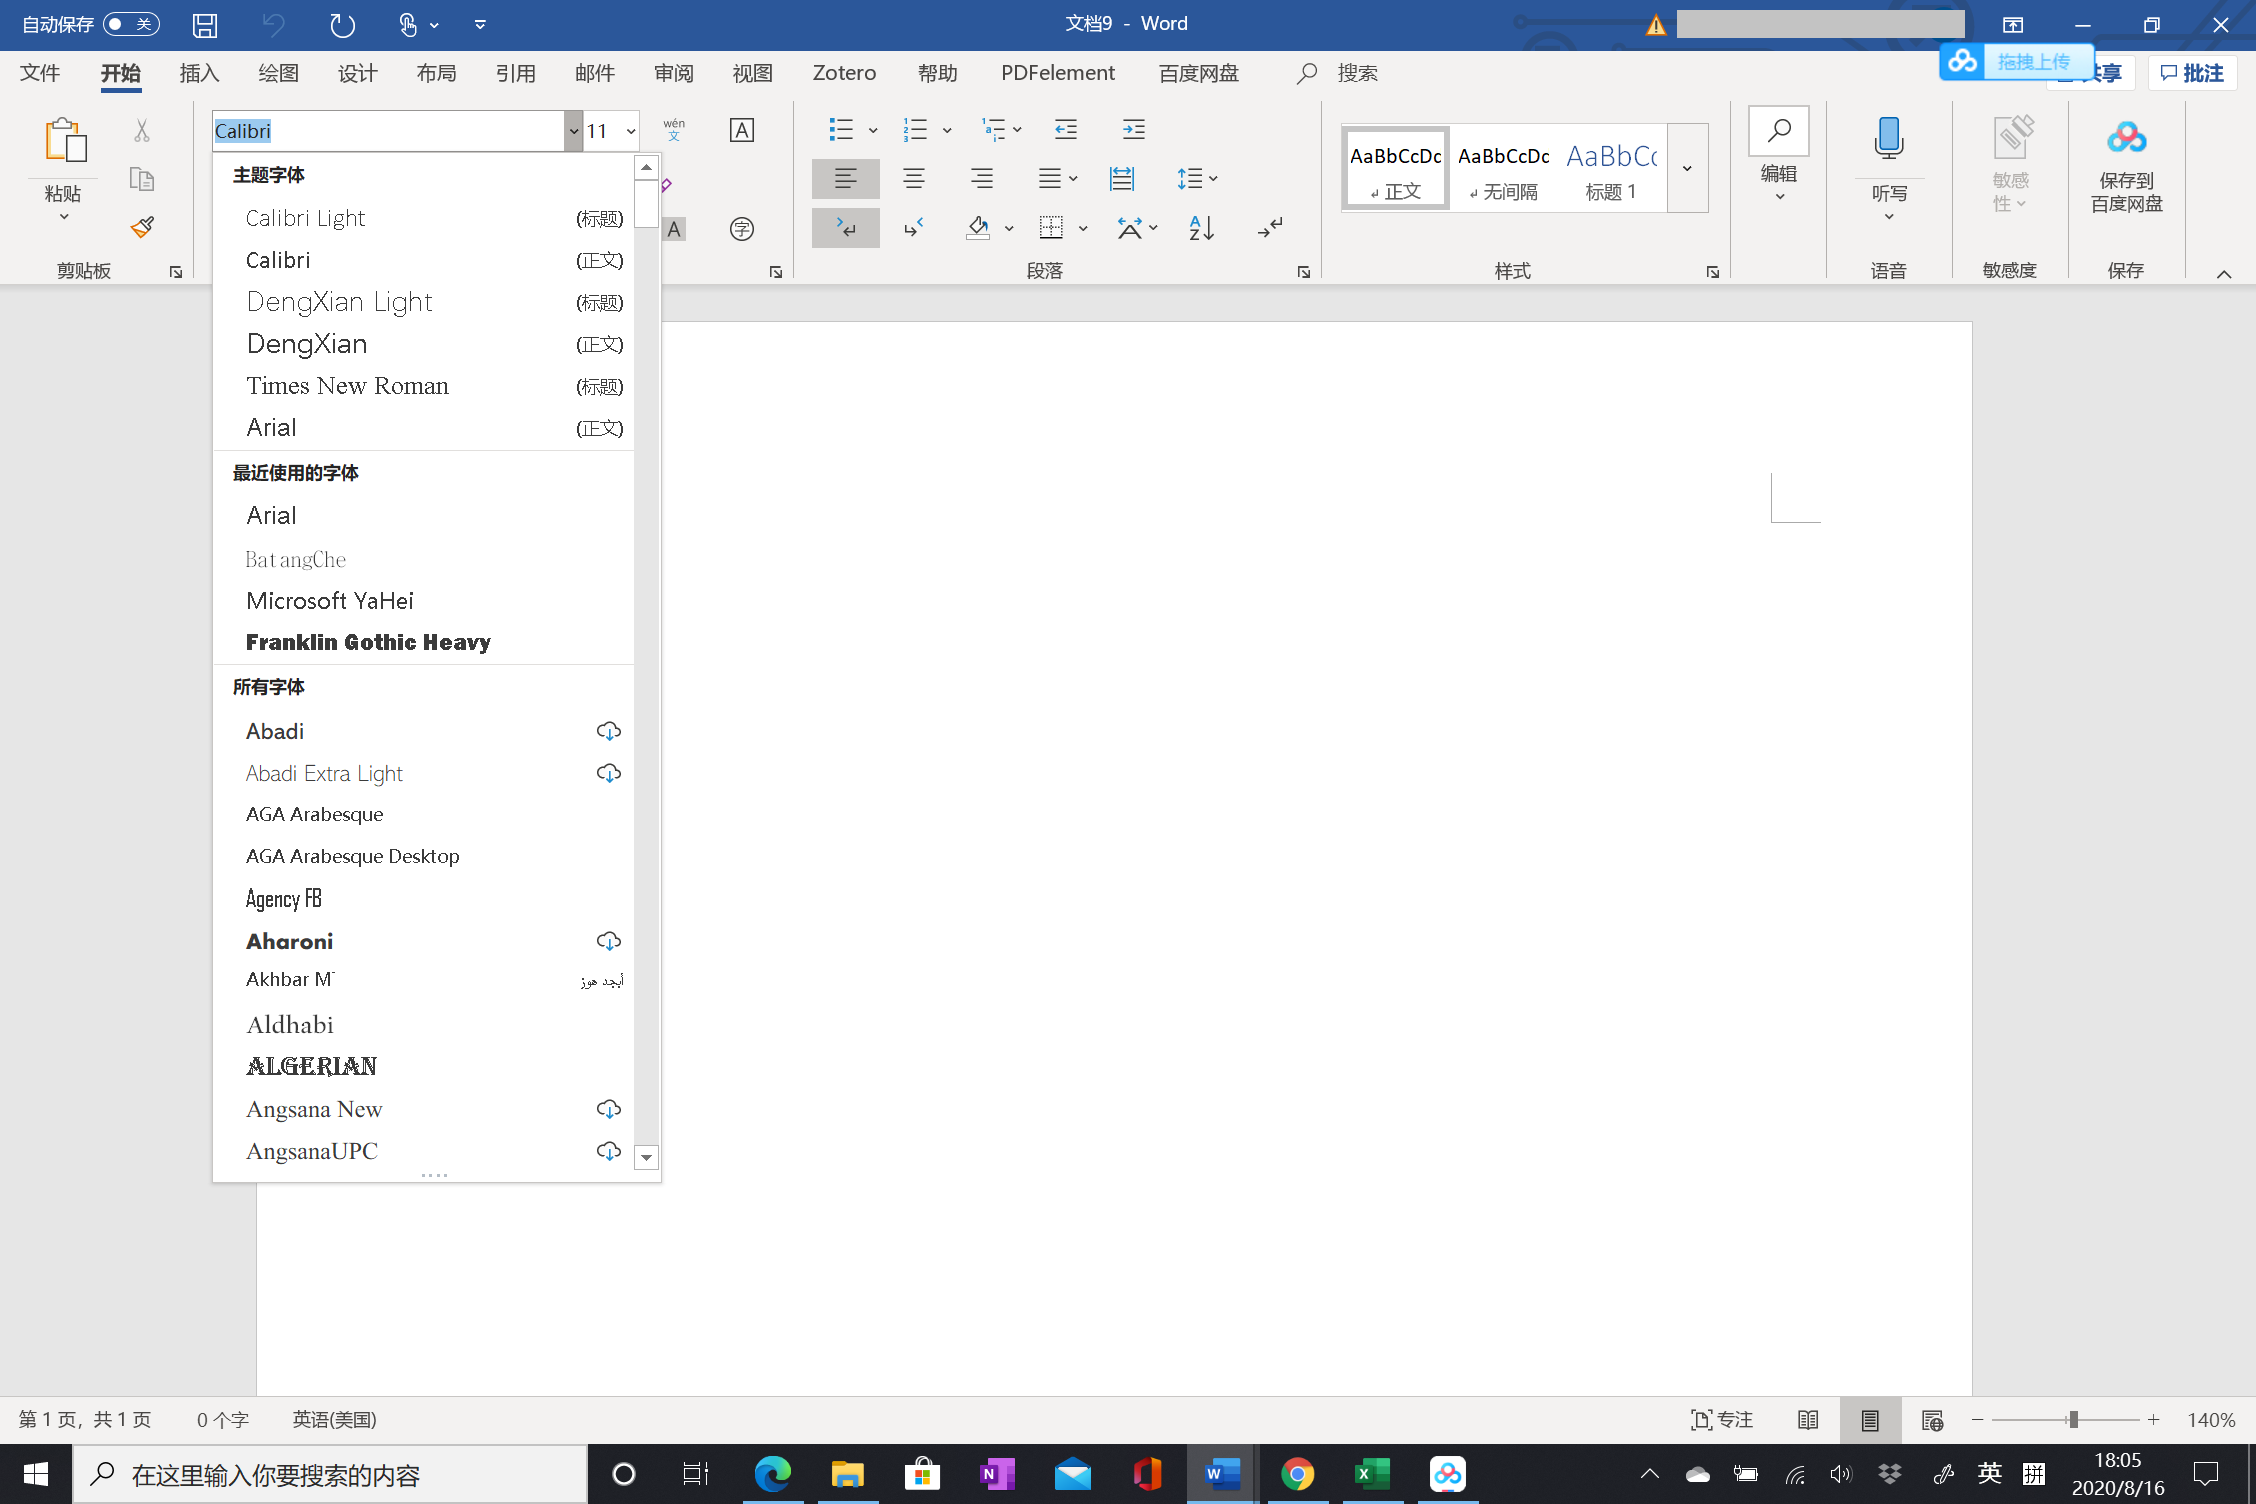Click the Save to Baidu Netdisk icon
Screen dimensions: 2256x1504
pyautogui.click(x=2126, y=139)
